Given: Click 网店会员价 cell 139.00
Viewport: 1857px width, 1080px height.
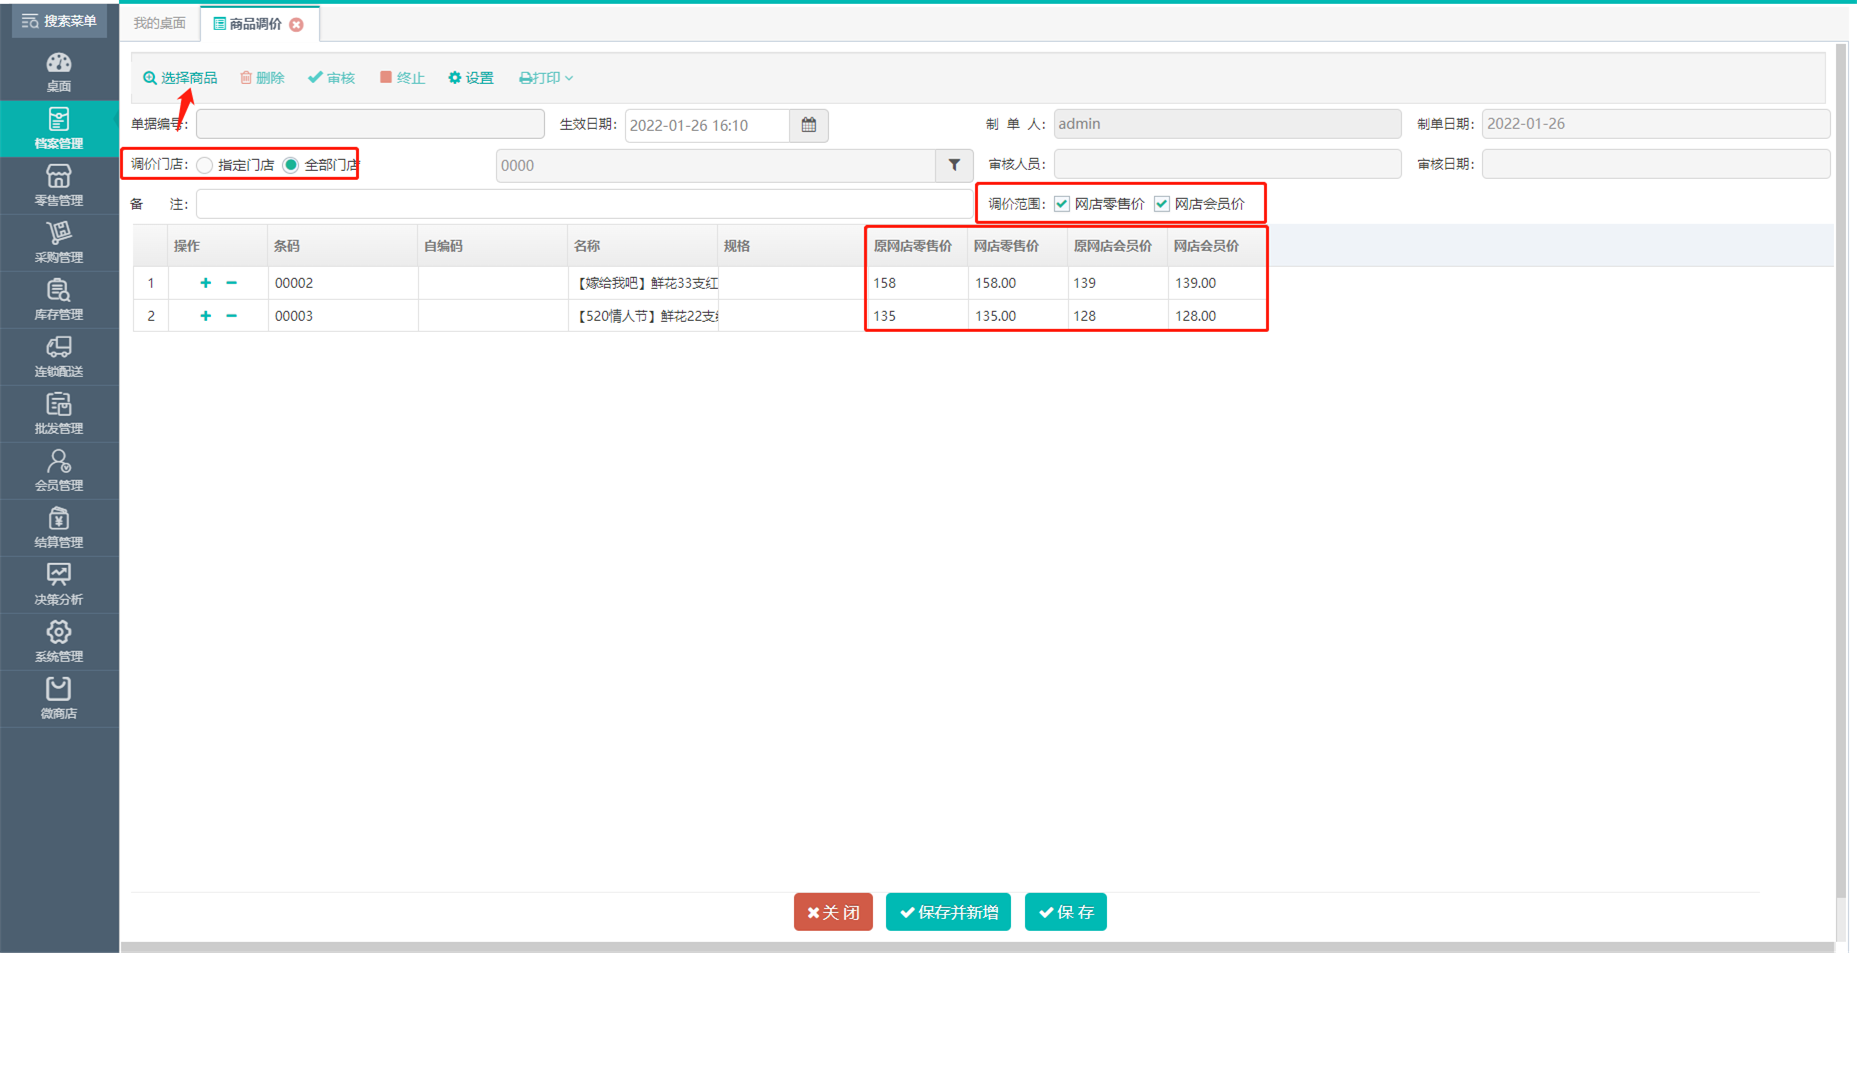Looking at the screenshot, I should (x=1217, y=283).
